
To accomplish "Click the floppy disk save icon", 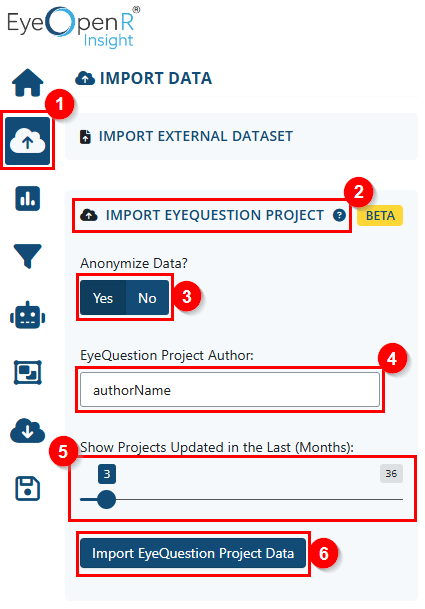I will point(28,488).
